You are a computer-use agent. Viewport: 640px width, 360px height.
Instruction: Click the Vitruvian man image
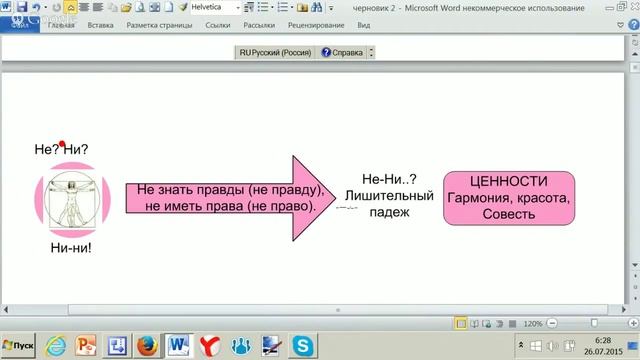click(72, 200)
